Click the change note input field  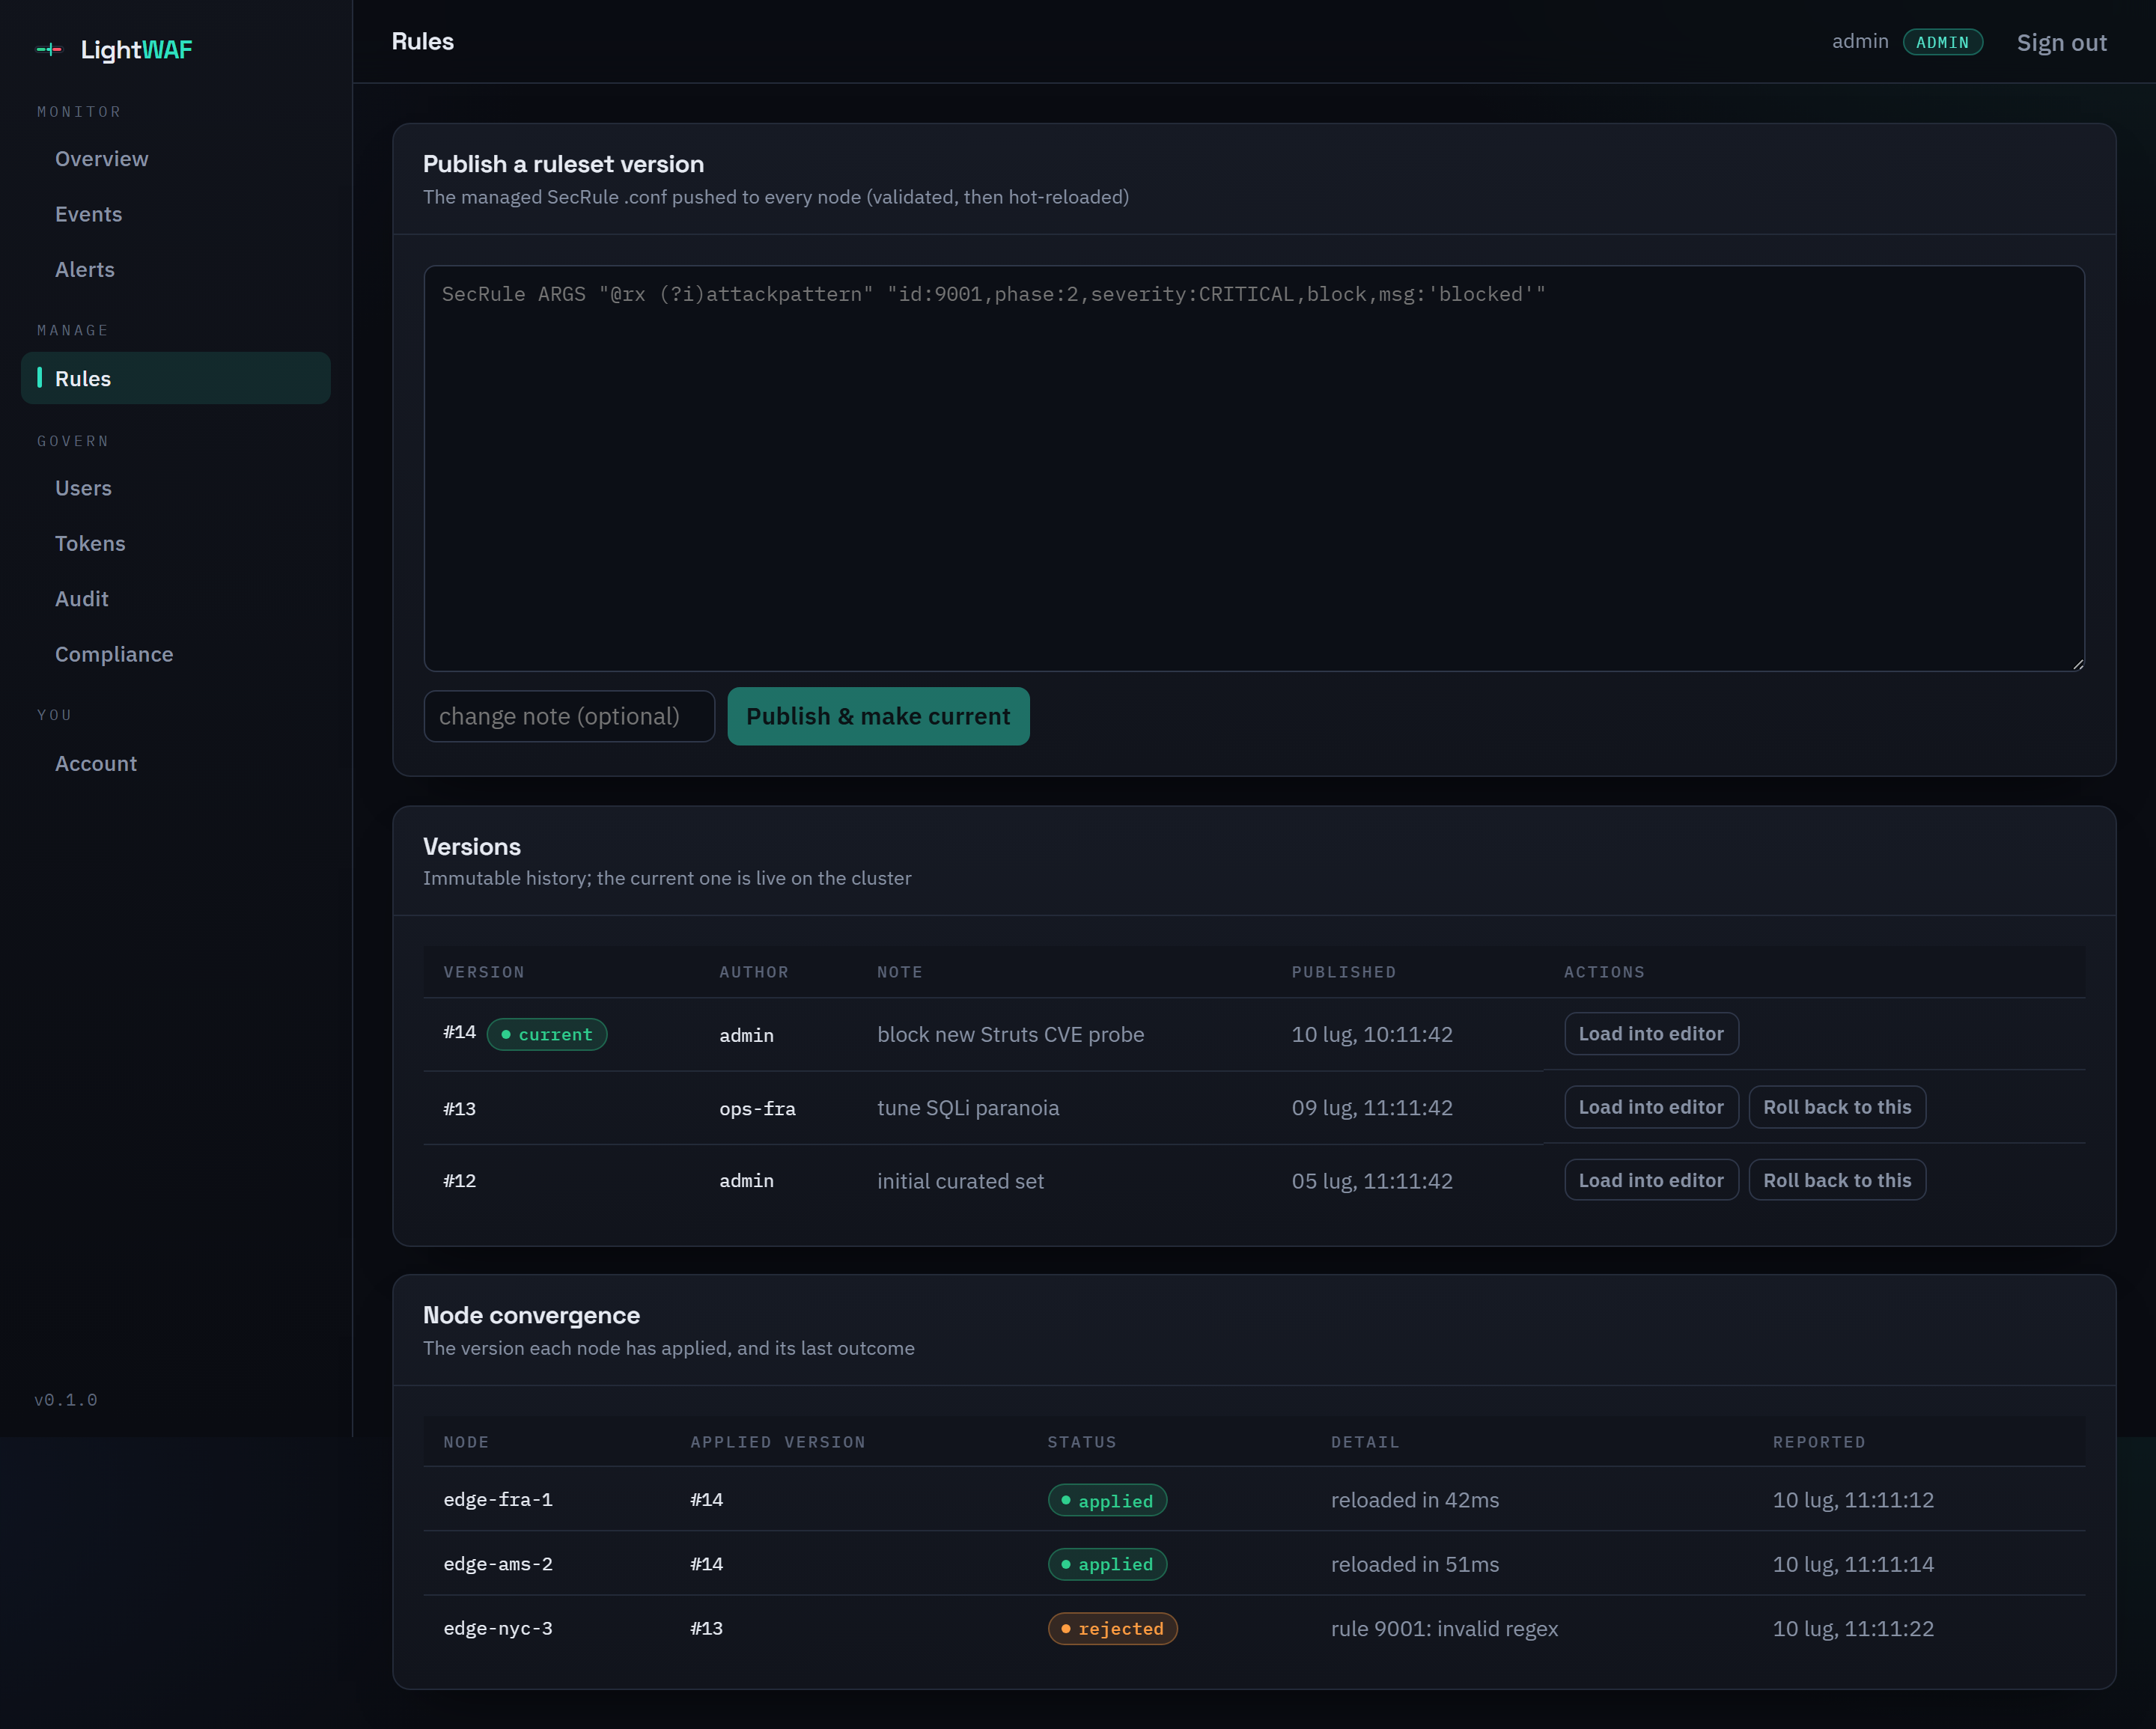click(569, 716)
